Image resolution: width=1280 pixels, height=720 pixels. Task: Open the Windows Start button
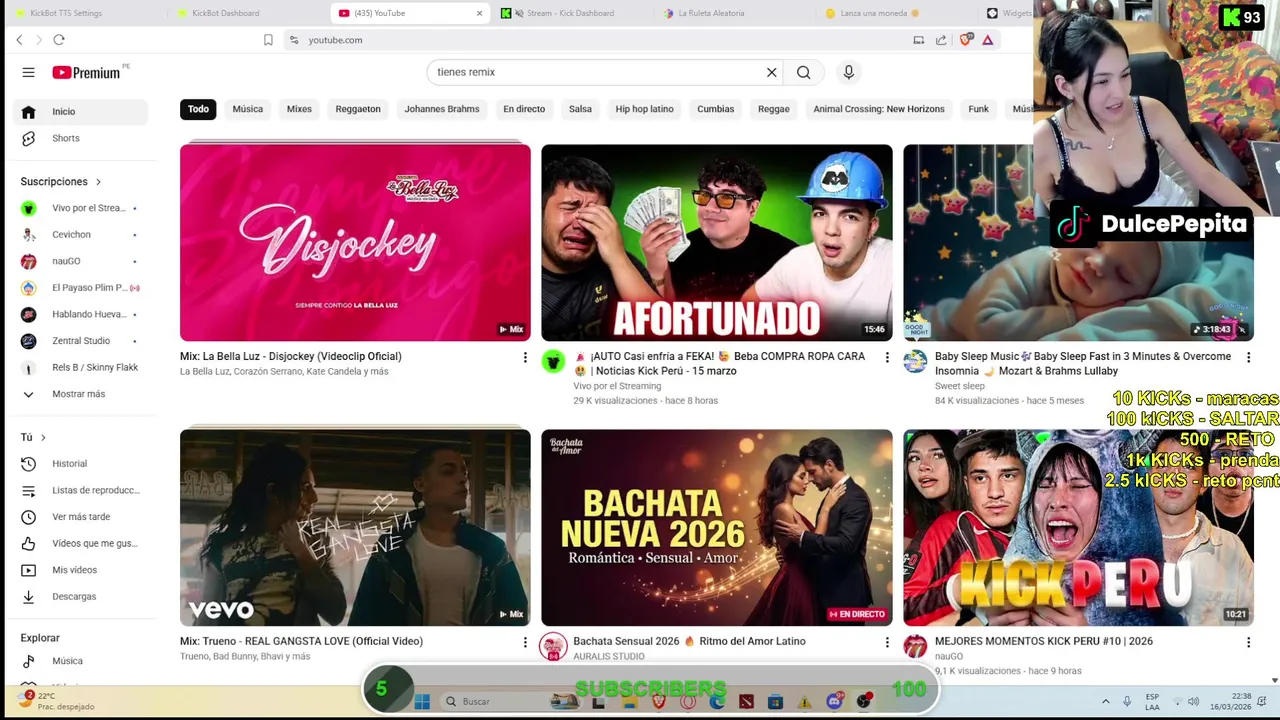[422, 701]
